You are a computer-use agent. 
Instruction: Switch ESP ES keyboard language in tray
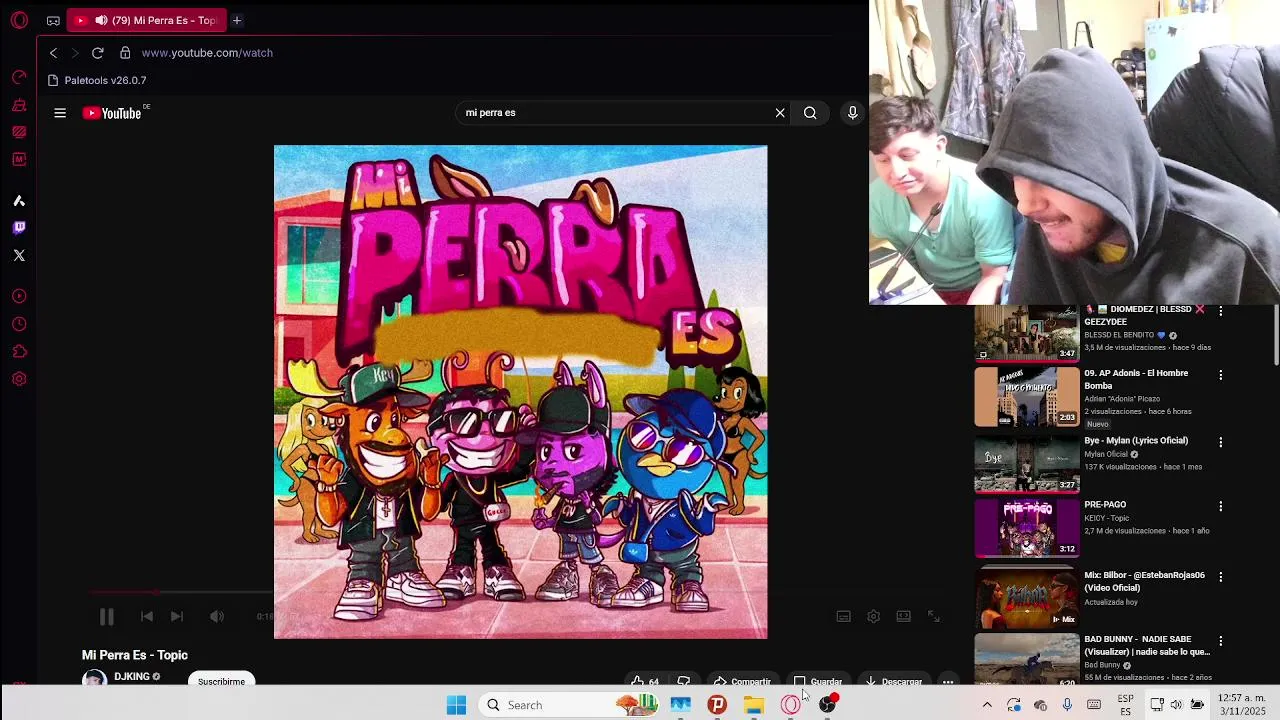1126,705
